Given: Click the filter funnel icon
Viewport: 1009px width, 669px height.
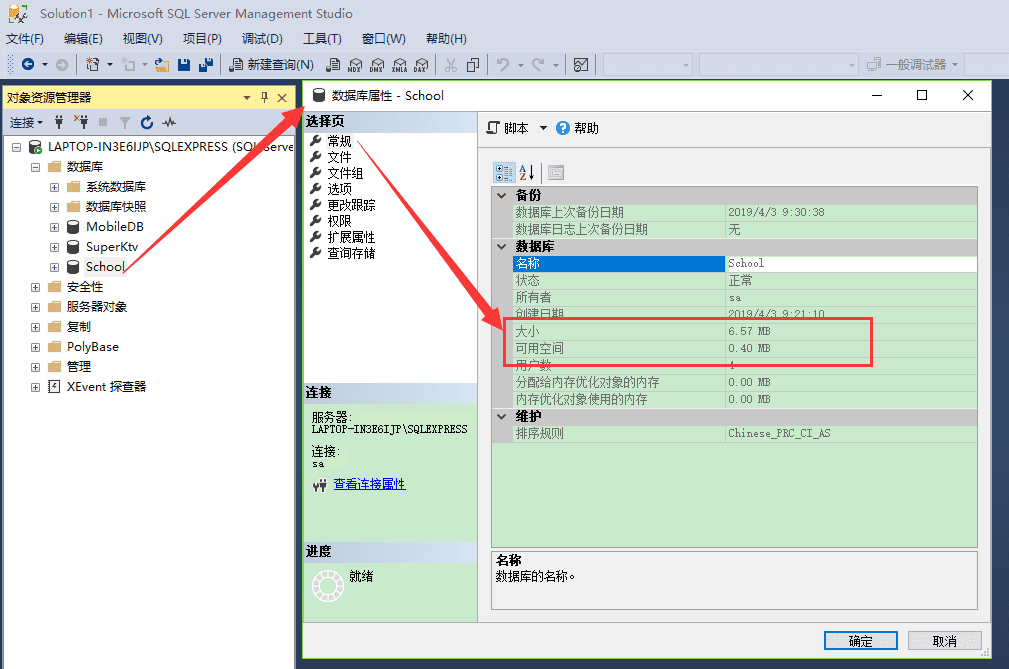Looking at the screenshot, I should pos(125,122).
